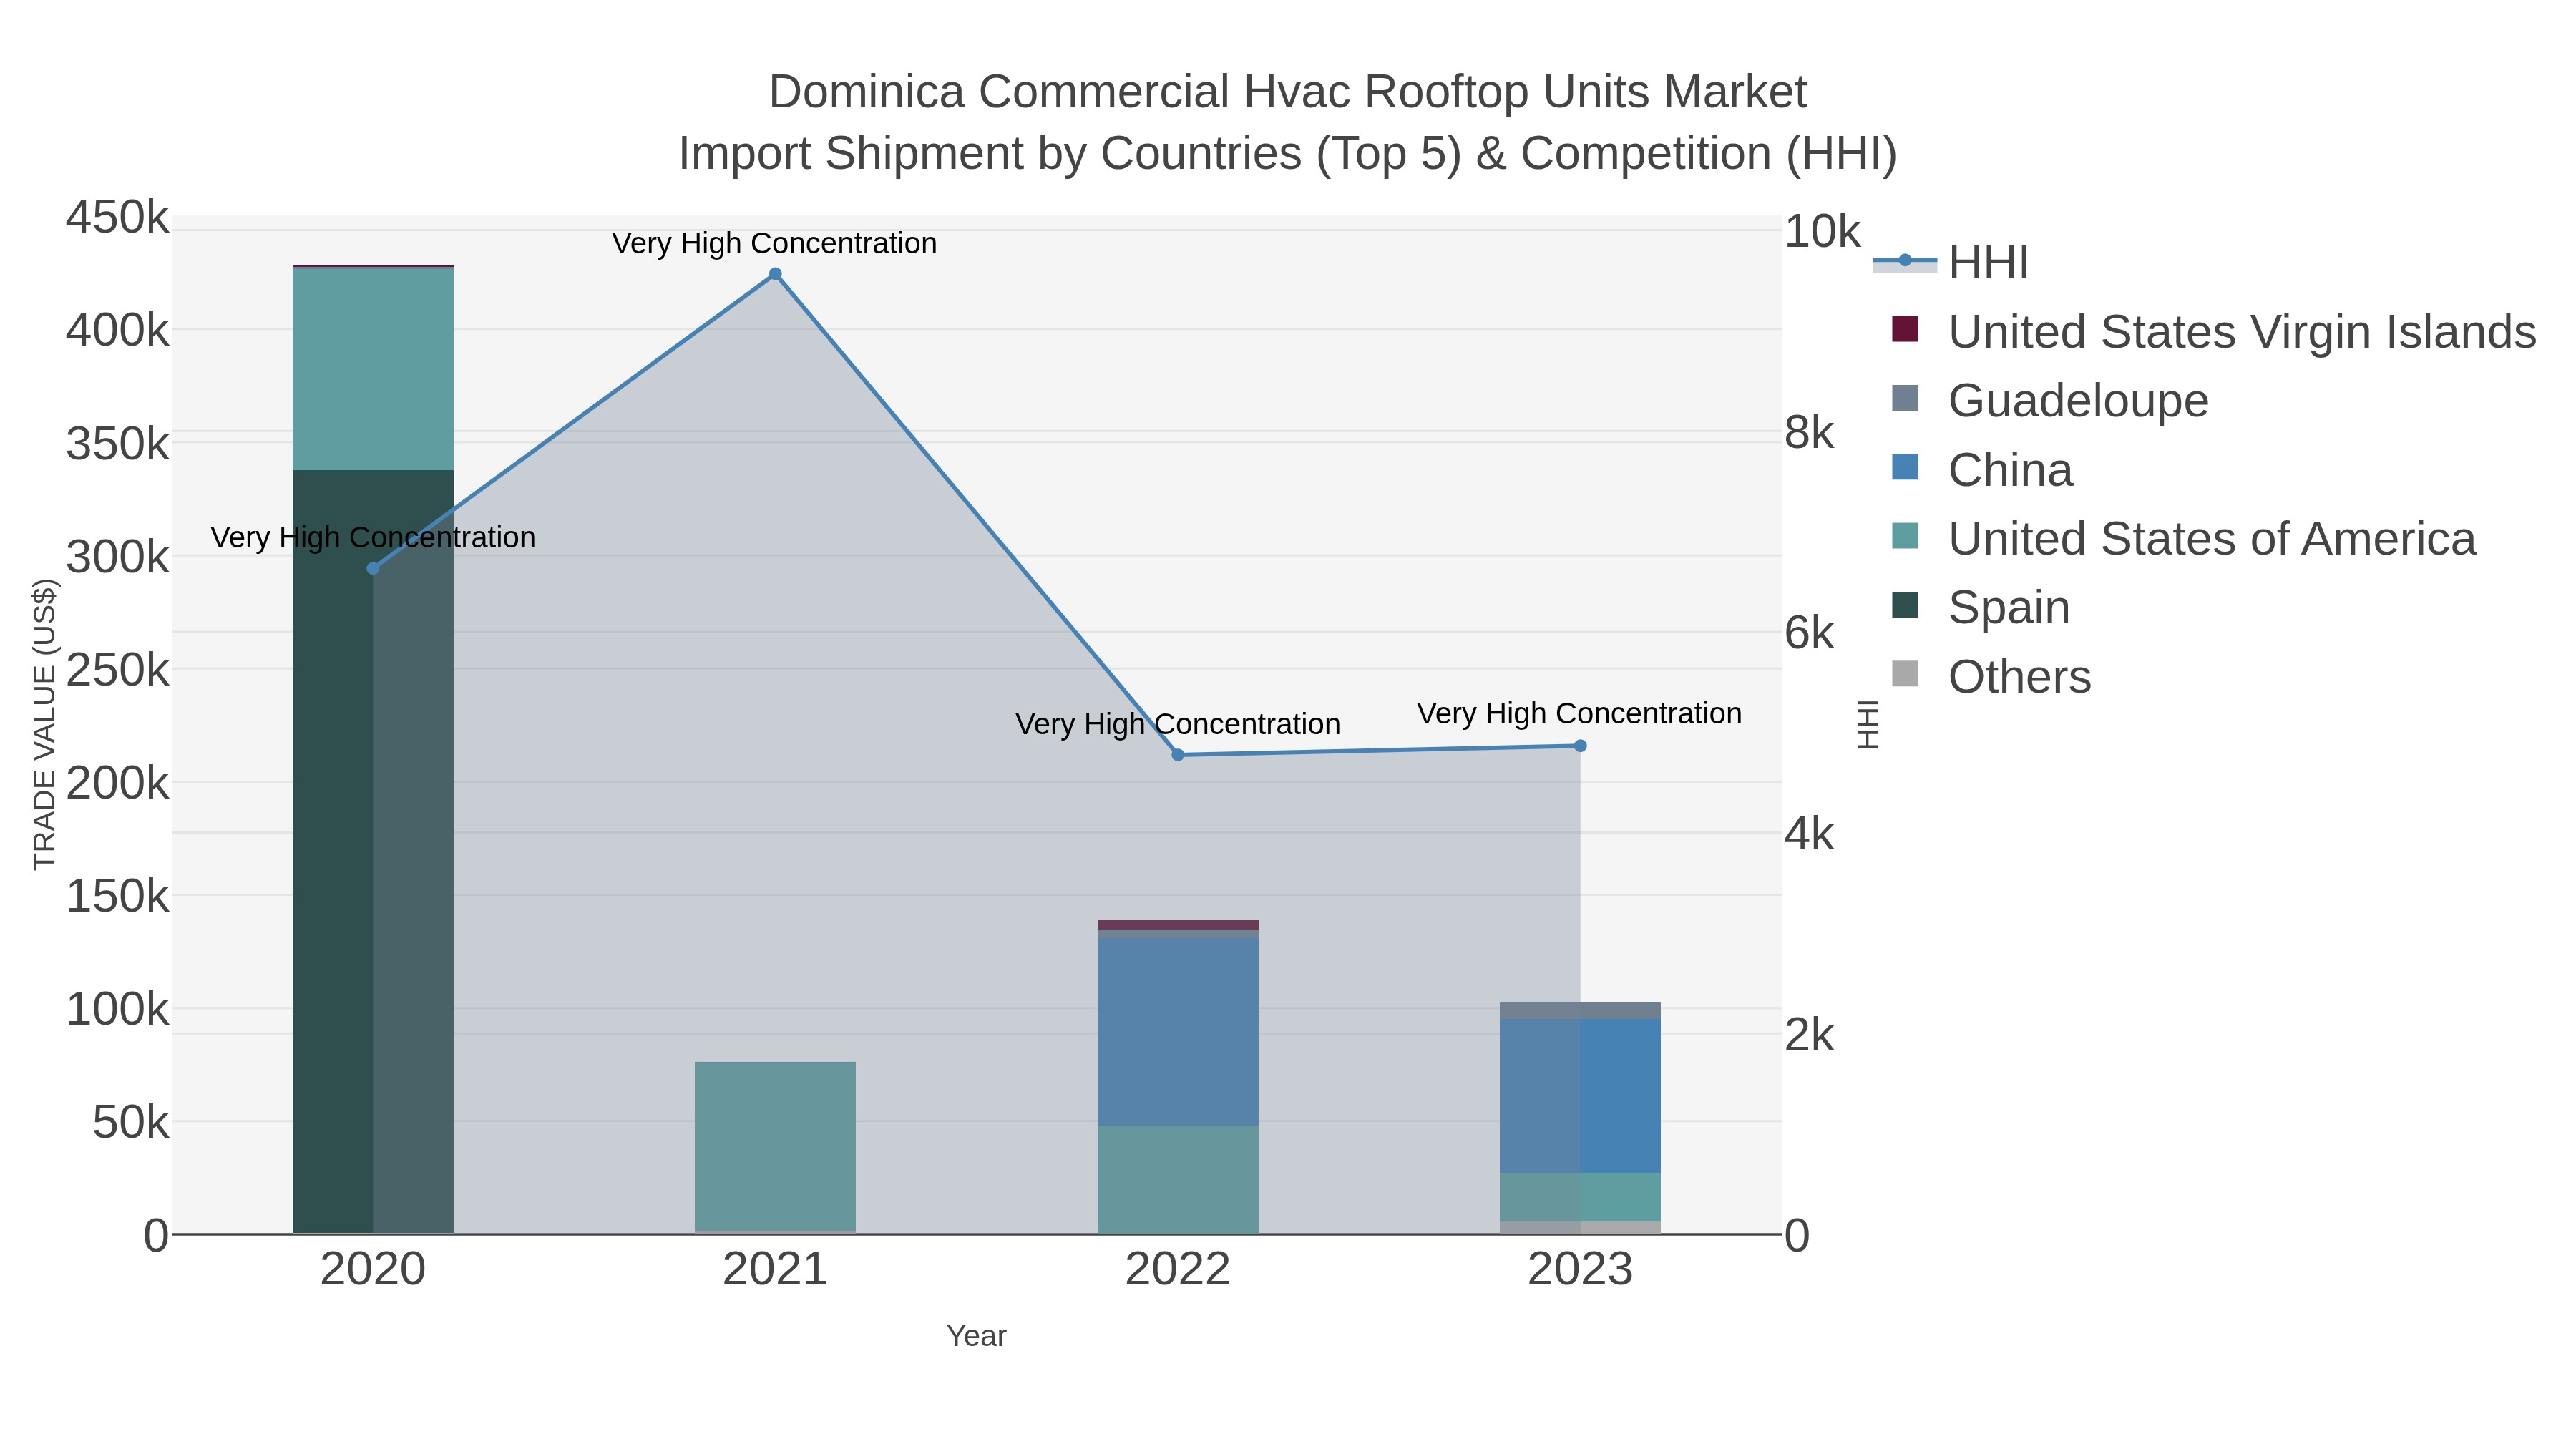Click the 450k trade value tick label
The width and height of the screenshot is (2576, 1449).
click(118, 217)
